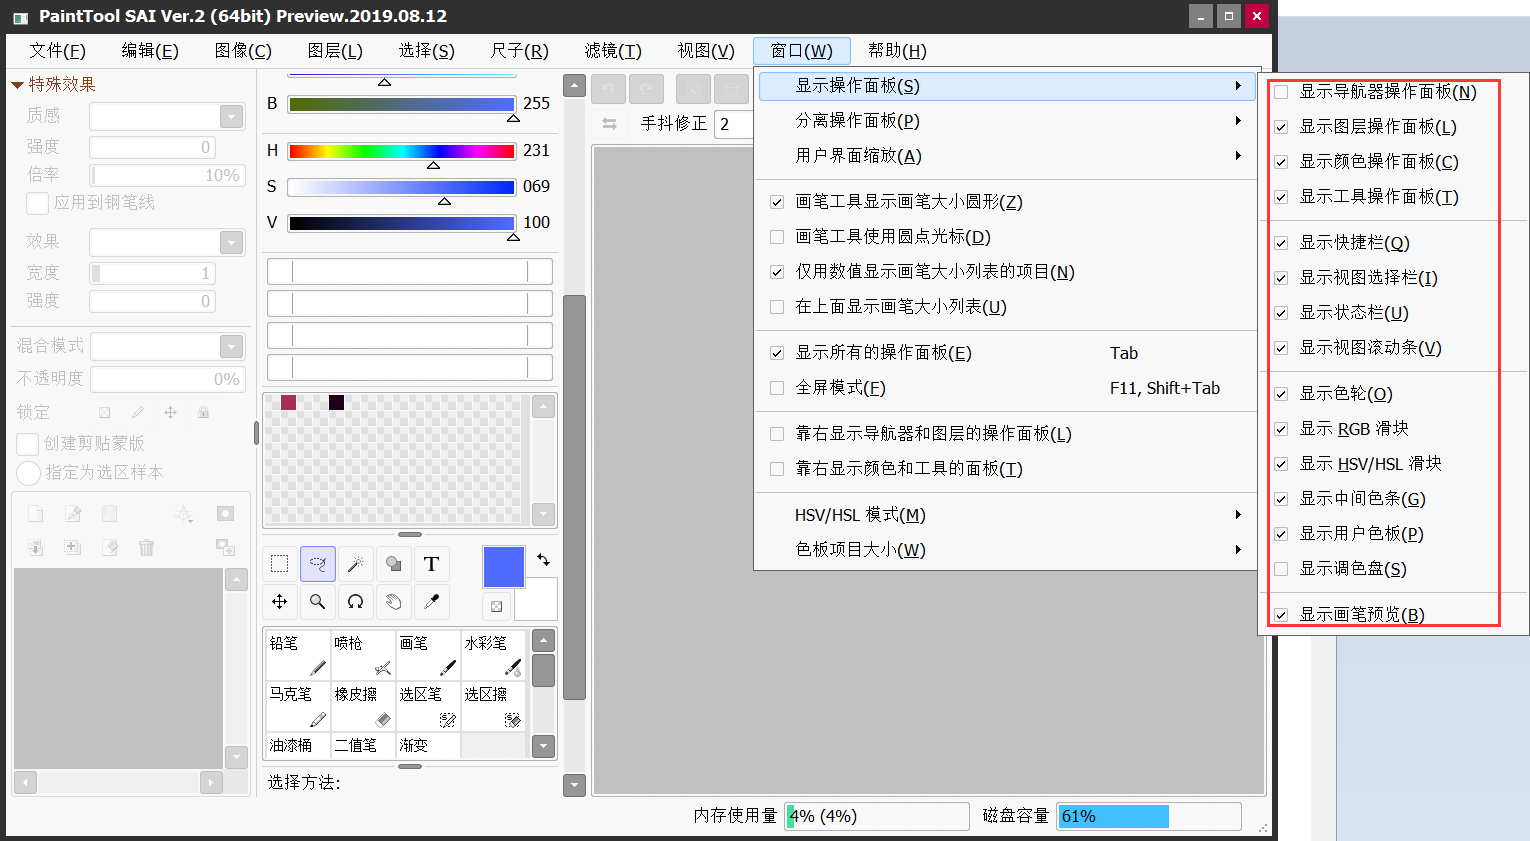Open the 视图(V) menu
The height and width of the screenshot is (841, 1530).
[706, 51]
